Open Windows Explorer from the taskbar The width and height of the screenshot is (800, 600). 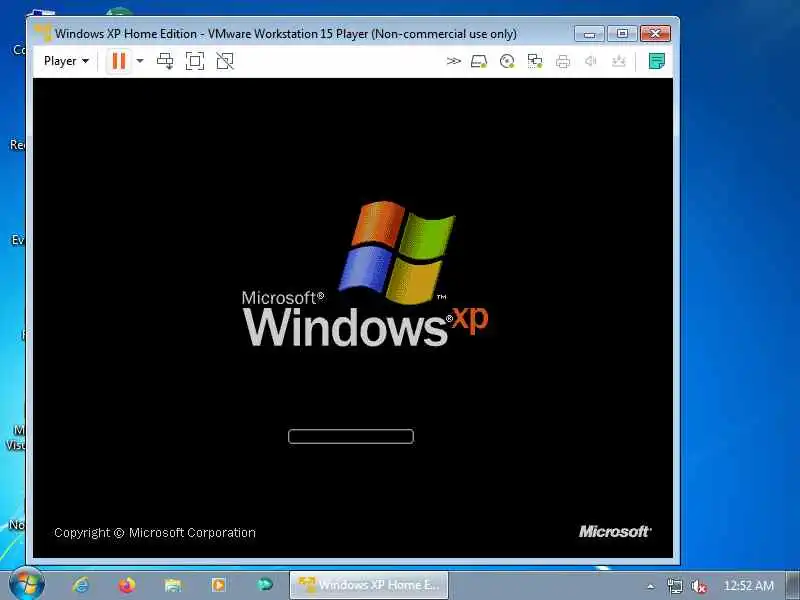coord(173,585)
